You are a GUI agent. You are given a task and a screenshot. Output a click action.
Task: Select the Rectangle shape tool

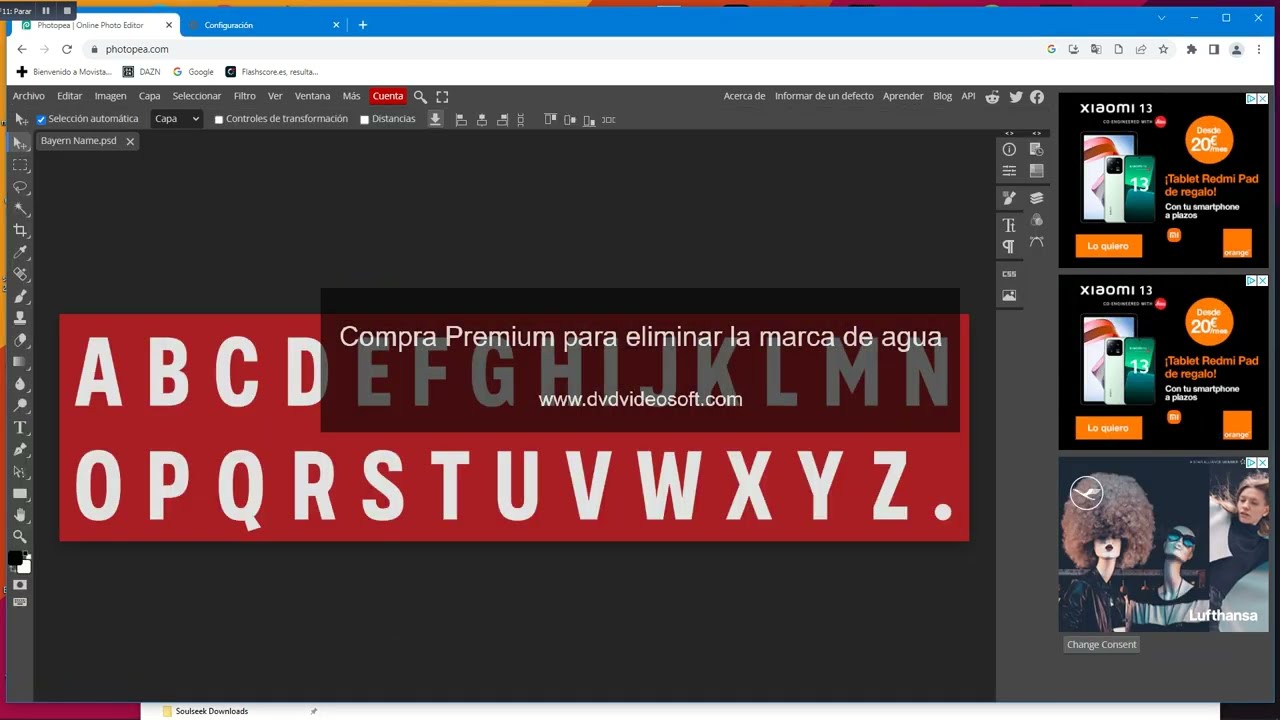(20, 494)
